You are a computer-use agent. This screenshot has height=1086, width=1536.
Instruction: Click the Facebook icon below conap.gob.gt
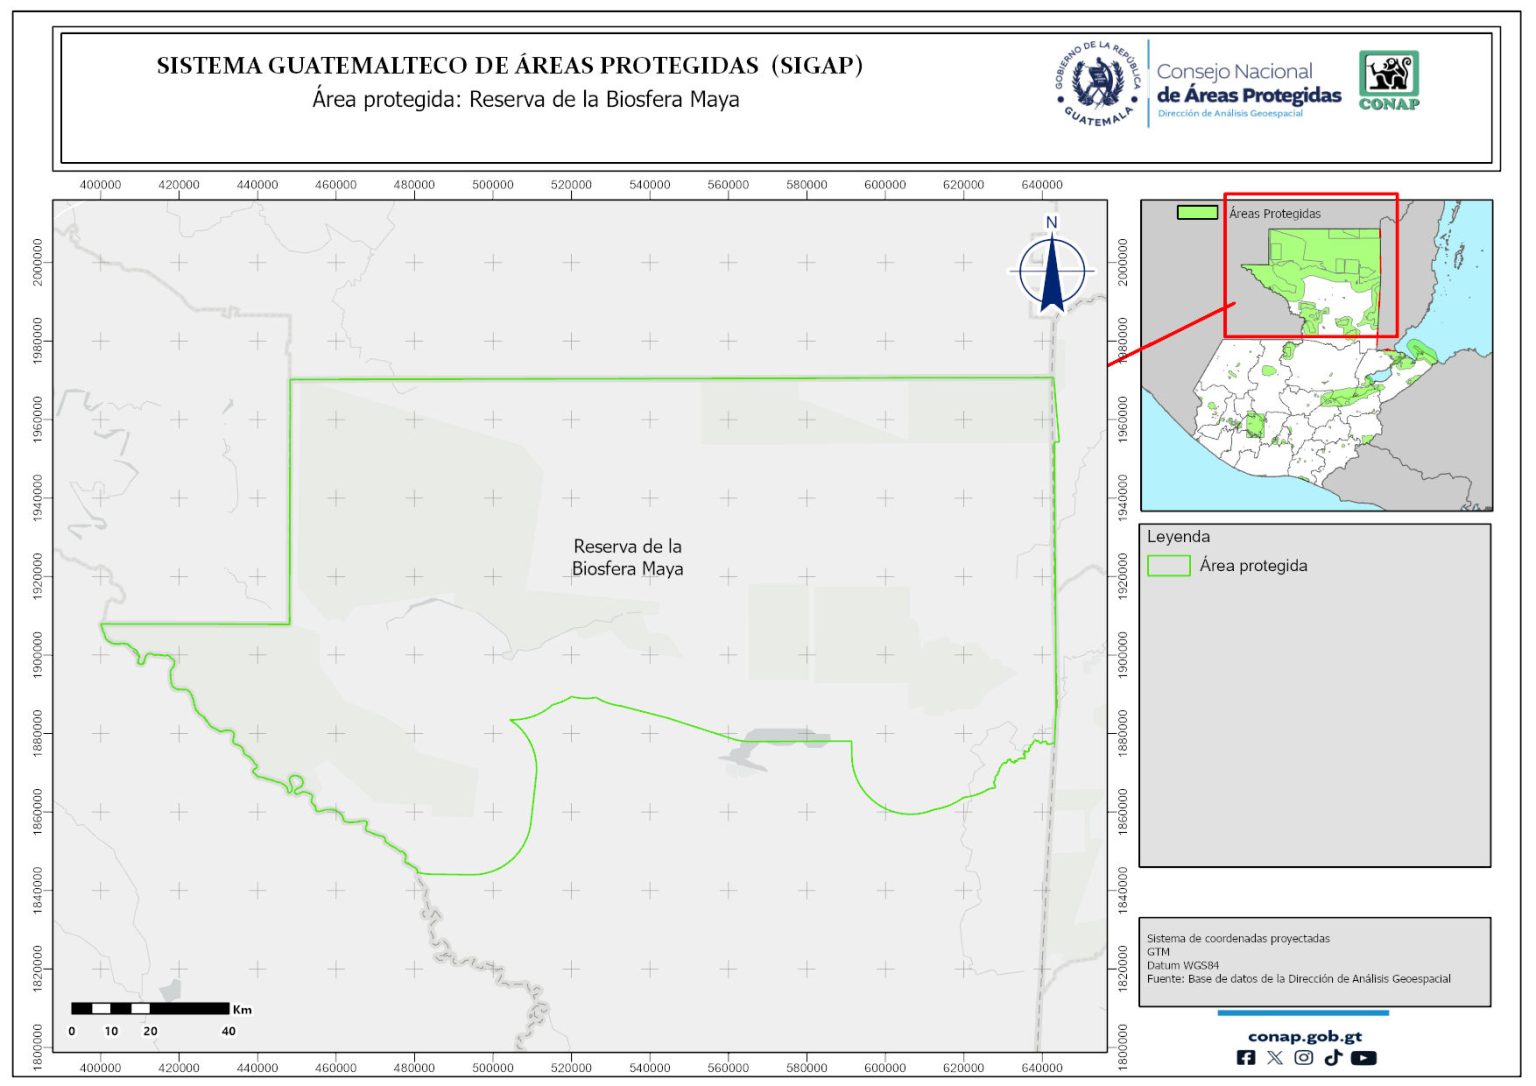point(1246,1058)
